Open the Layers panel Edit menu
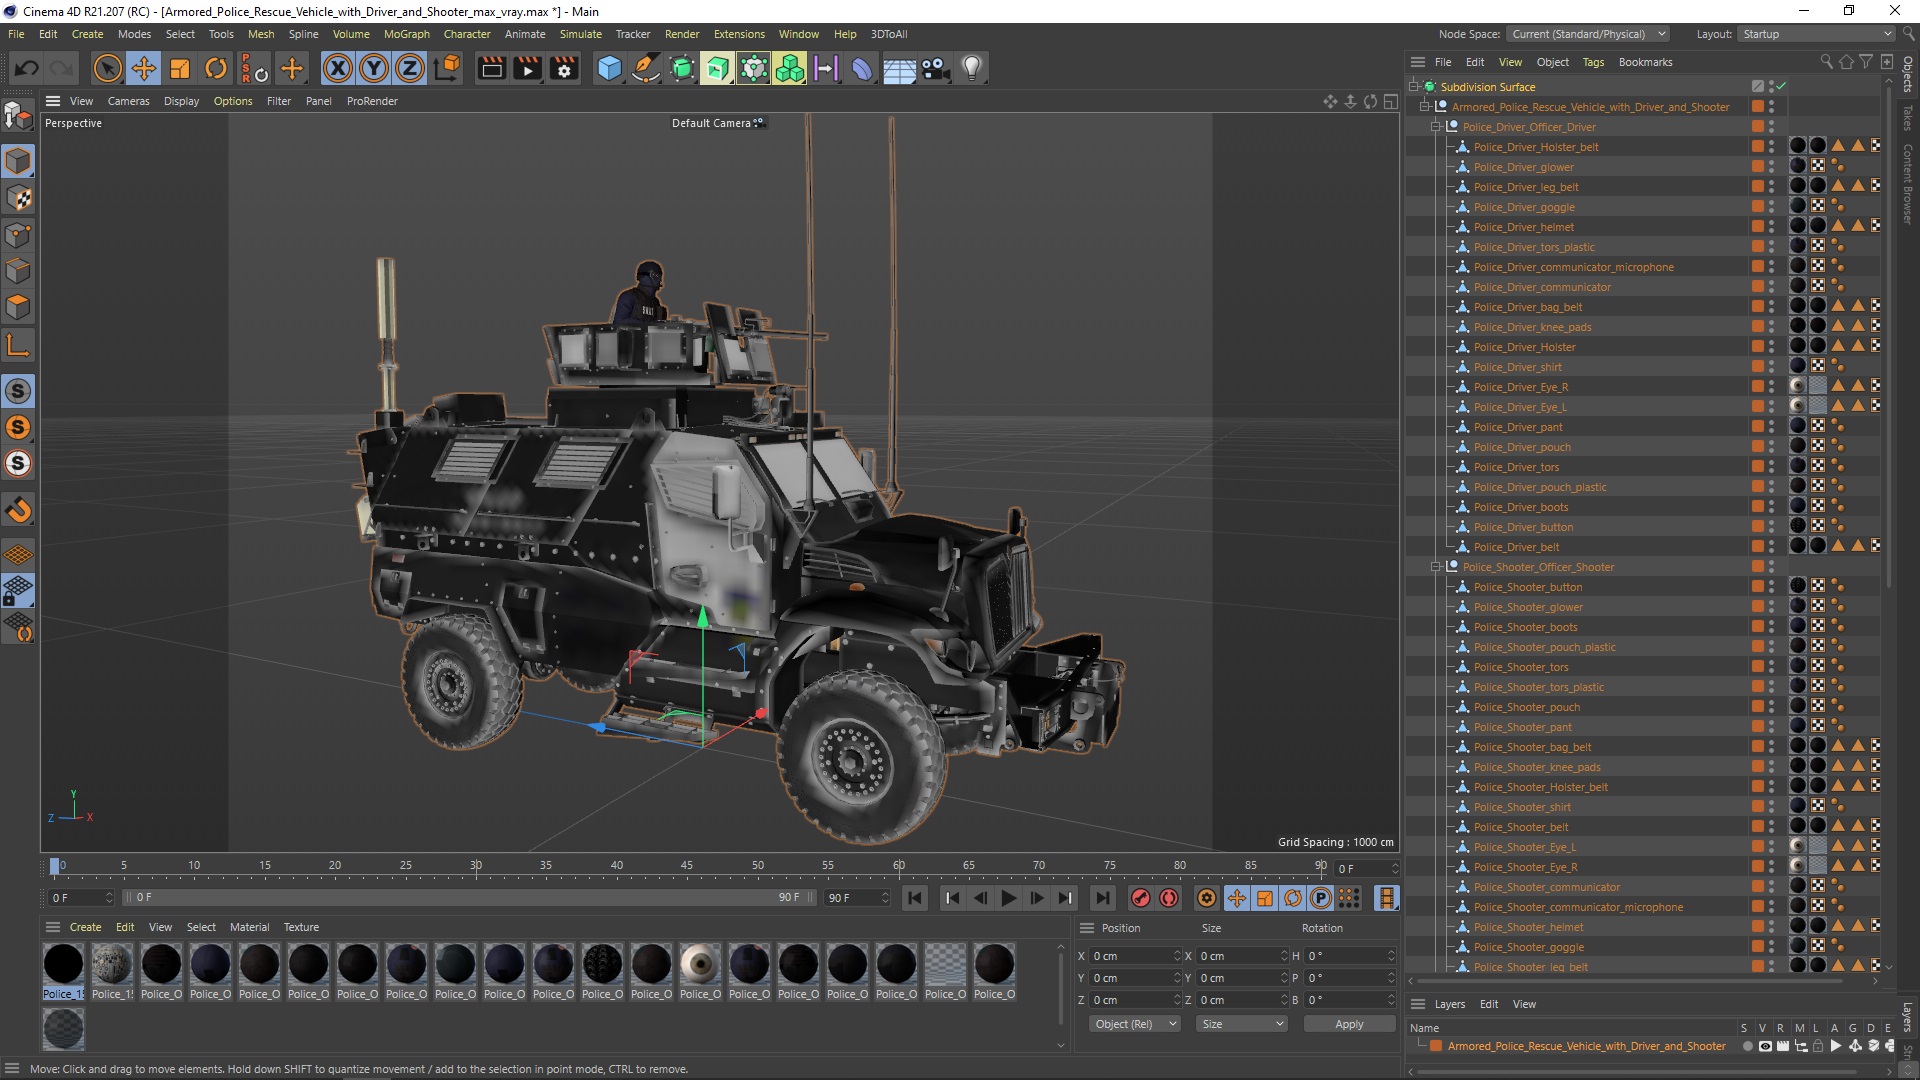The width and height of the screenshot is (1920, 1080). 1488,1004
